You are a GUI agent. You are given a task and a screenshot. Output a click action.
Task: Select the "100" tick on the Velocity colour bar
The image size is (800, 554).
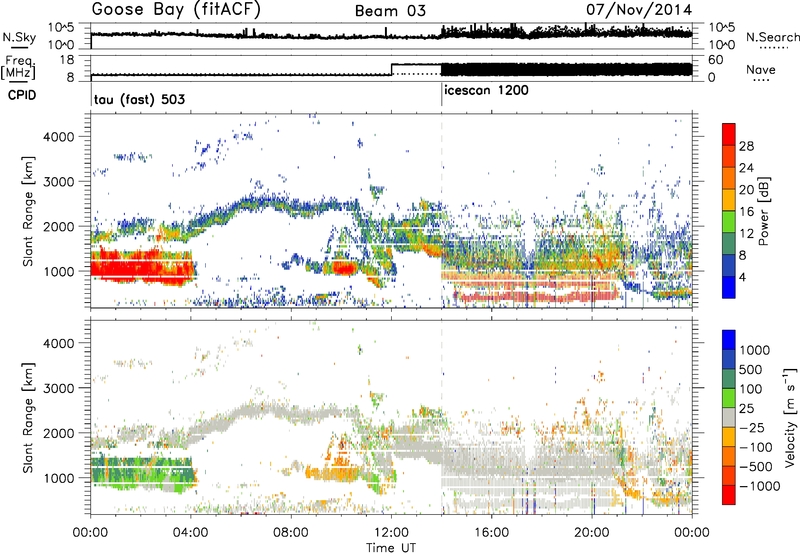click(x=751, y=389)
